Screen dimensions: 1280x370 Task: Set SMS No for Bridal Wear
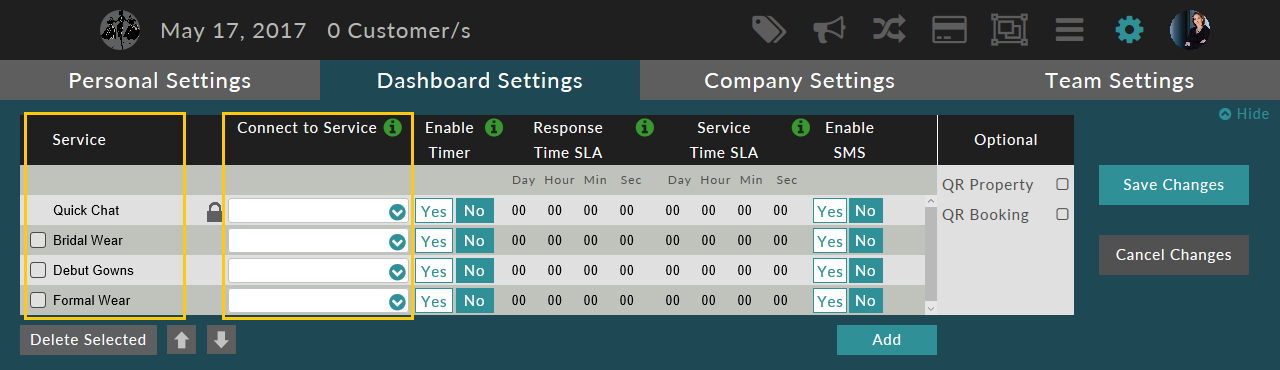pos(865,241)
